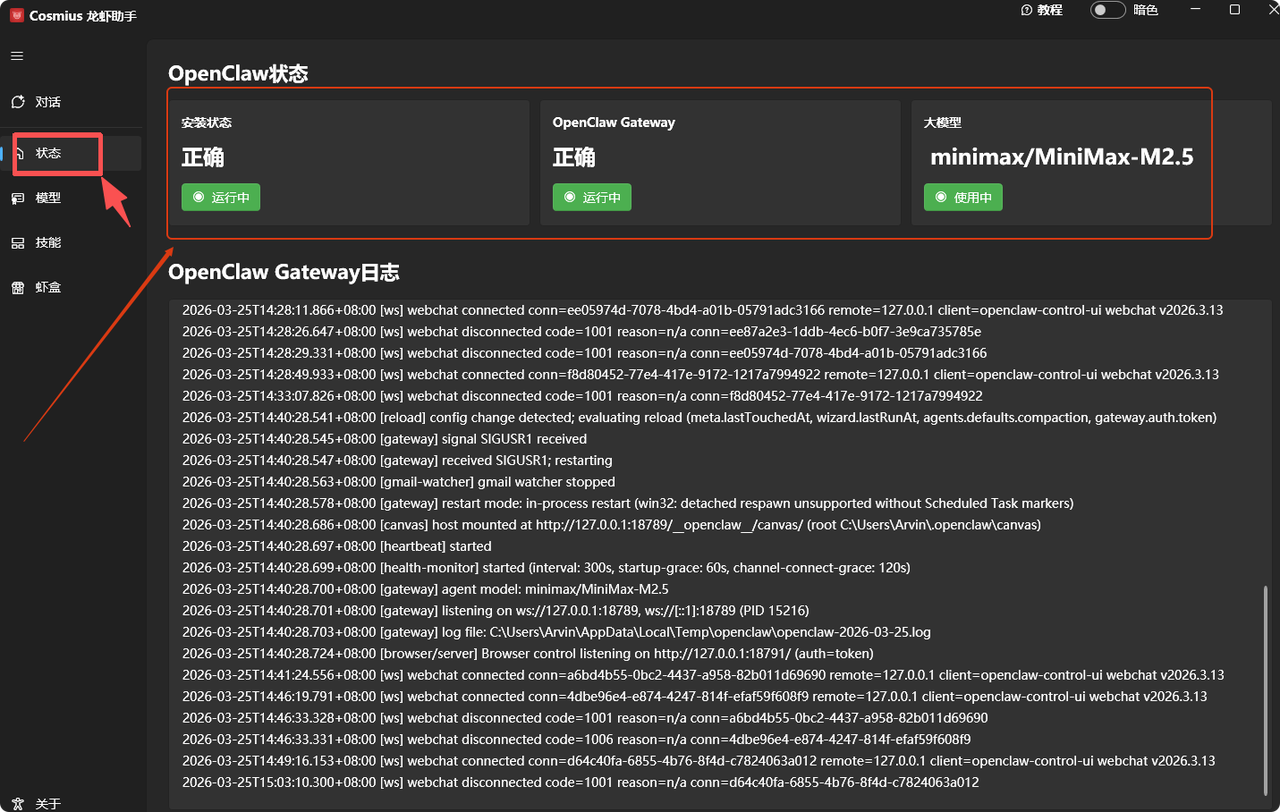
Task: Click the log line 'restart mode: in-process restart'
Action: pyautogui.click(x=627, y=503)
